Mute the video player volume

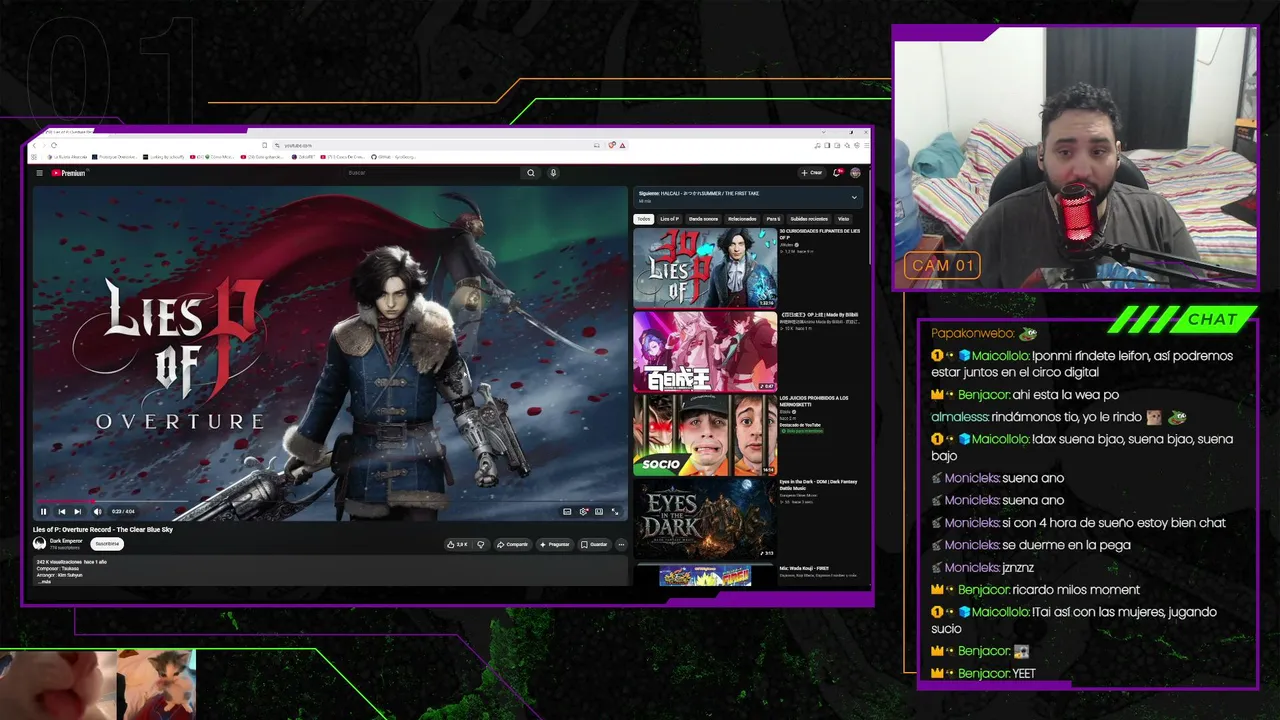(x=97, y=511)
